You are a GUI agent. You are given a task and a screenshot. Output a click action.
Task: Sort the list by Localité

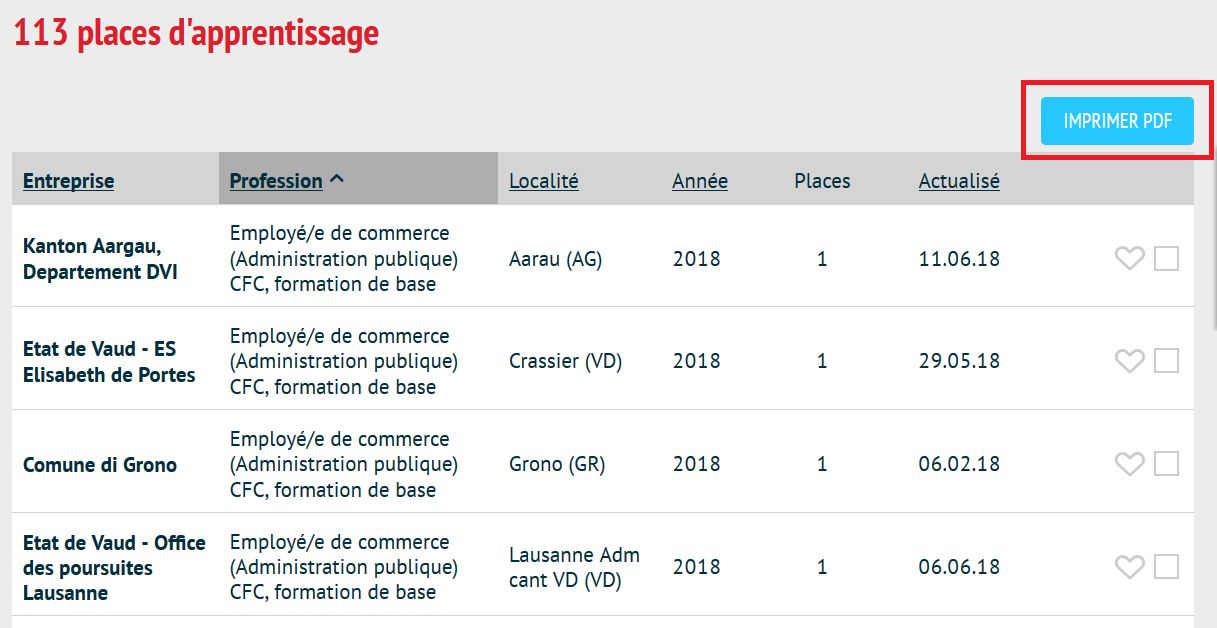tap(544, 181)
